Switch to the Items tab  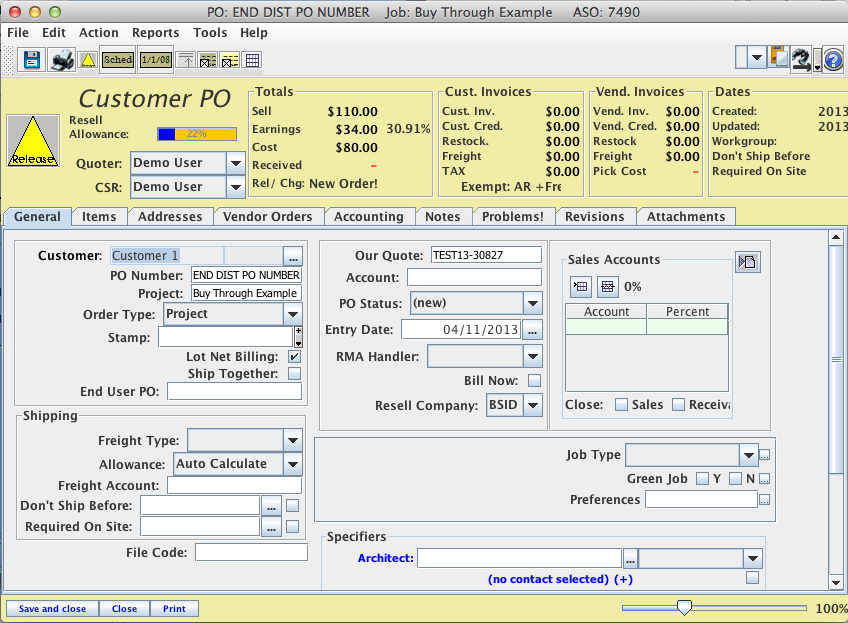pos(99,216)
